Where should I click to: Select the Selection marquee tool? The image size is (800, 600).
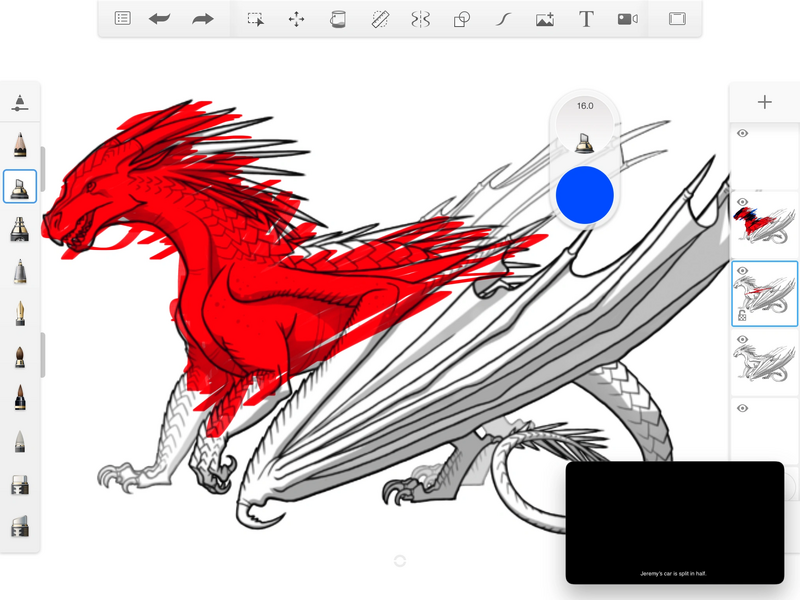click(x=256, y=19)
